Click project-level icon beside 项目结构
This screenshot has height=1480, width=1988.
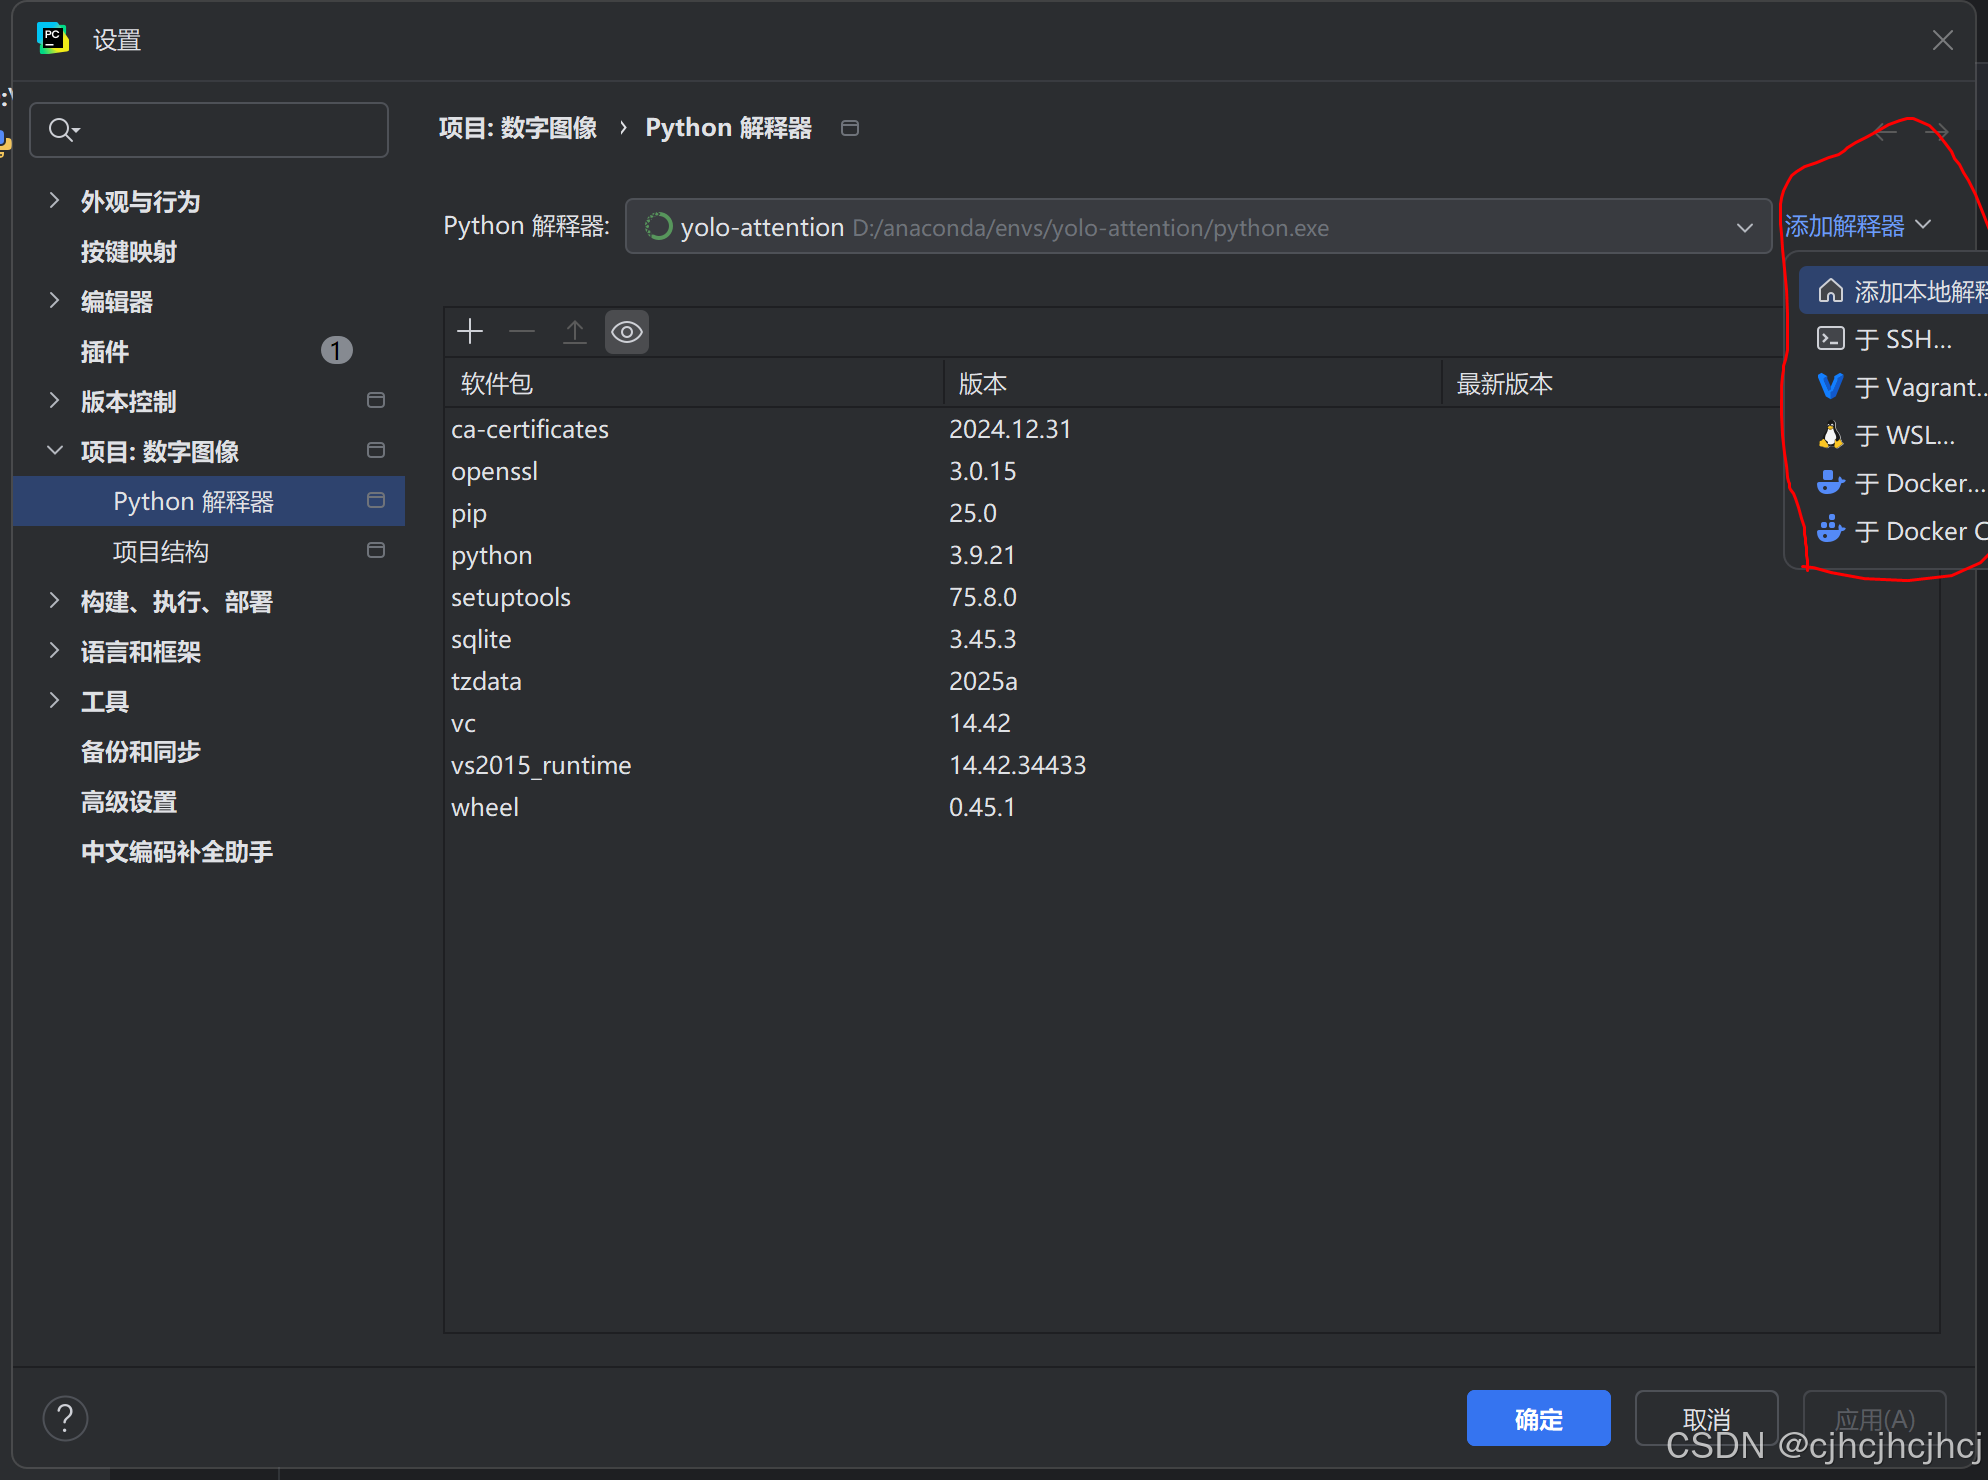(x=376, y=551)
